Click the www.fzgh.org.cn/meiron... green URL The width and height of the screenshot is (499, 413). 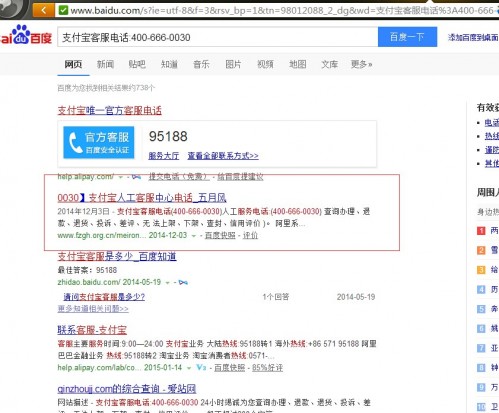click(102, 235)
